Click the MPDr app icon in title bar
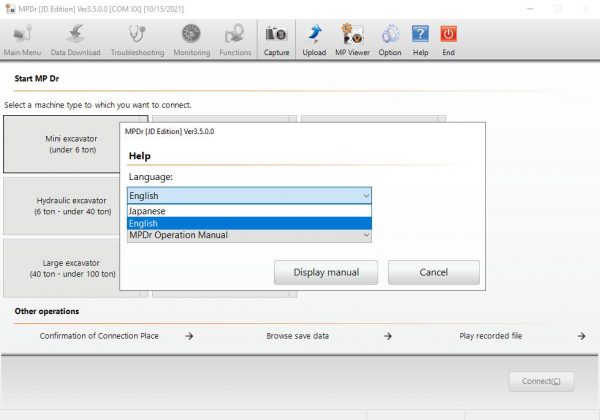 [x=10, y=8]
